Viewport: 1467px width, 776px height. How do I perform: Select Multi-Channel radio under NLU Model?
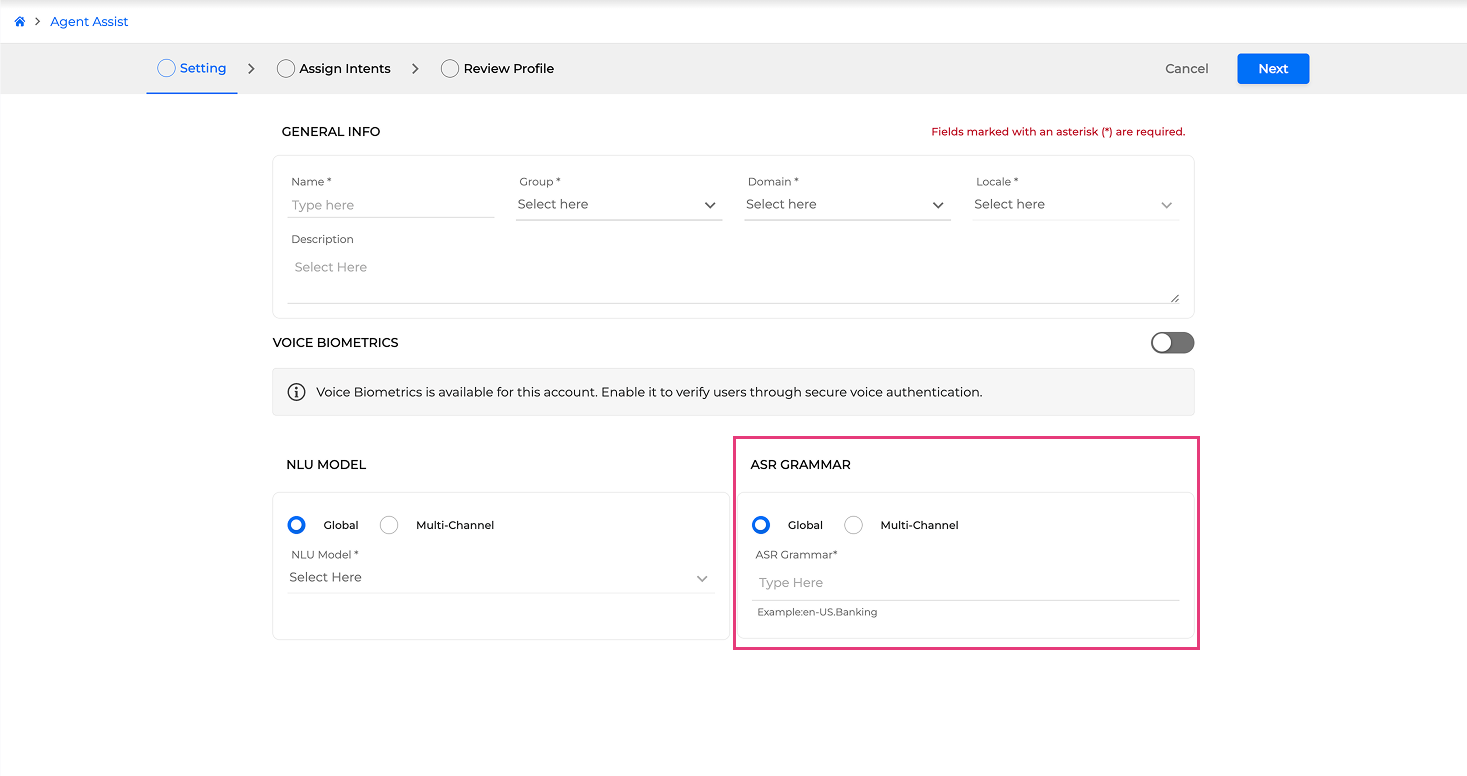(389, 525)
